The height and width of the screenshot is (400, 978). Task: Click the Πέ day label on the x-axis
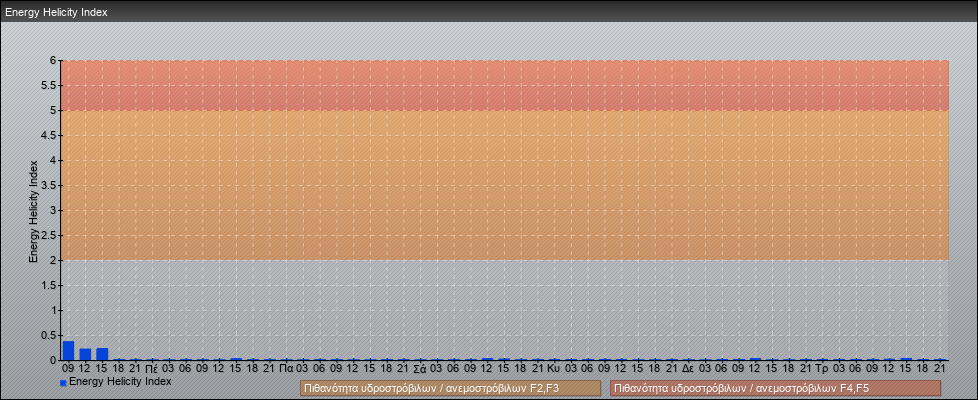click(x=152, y=369)
